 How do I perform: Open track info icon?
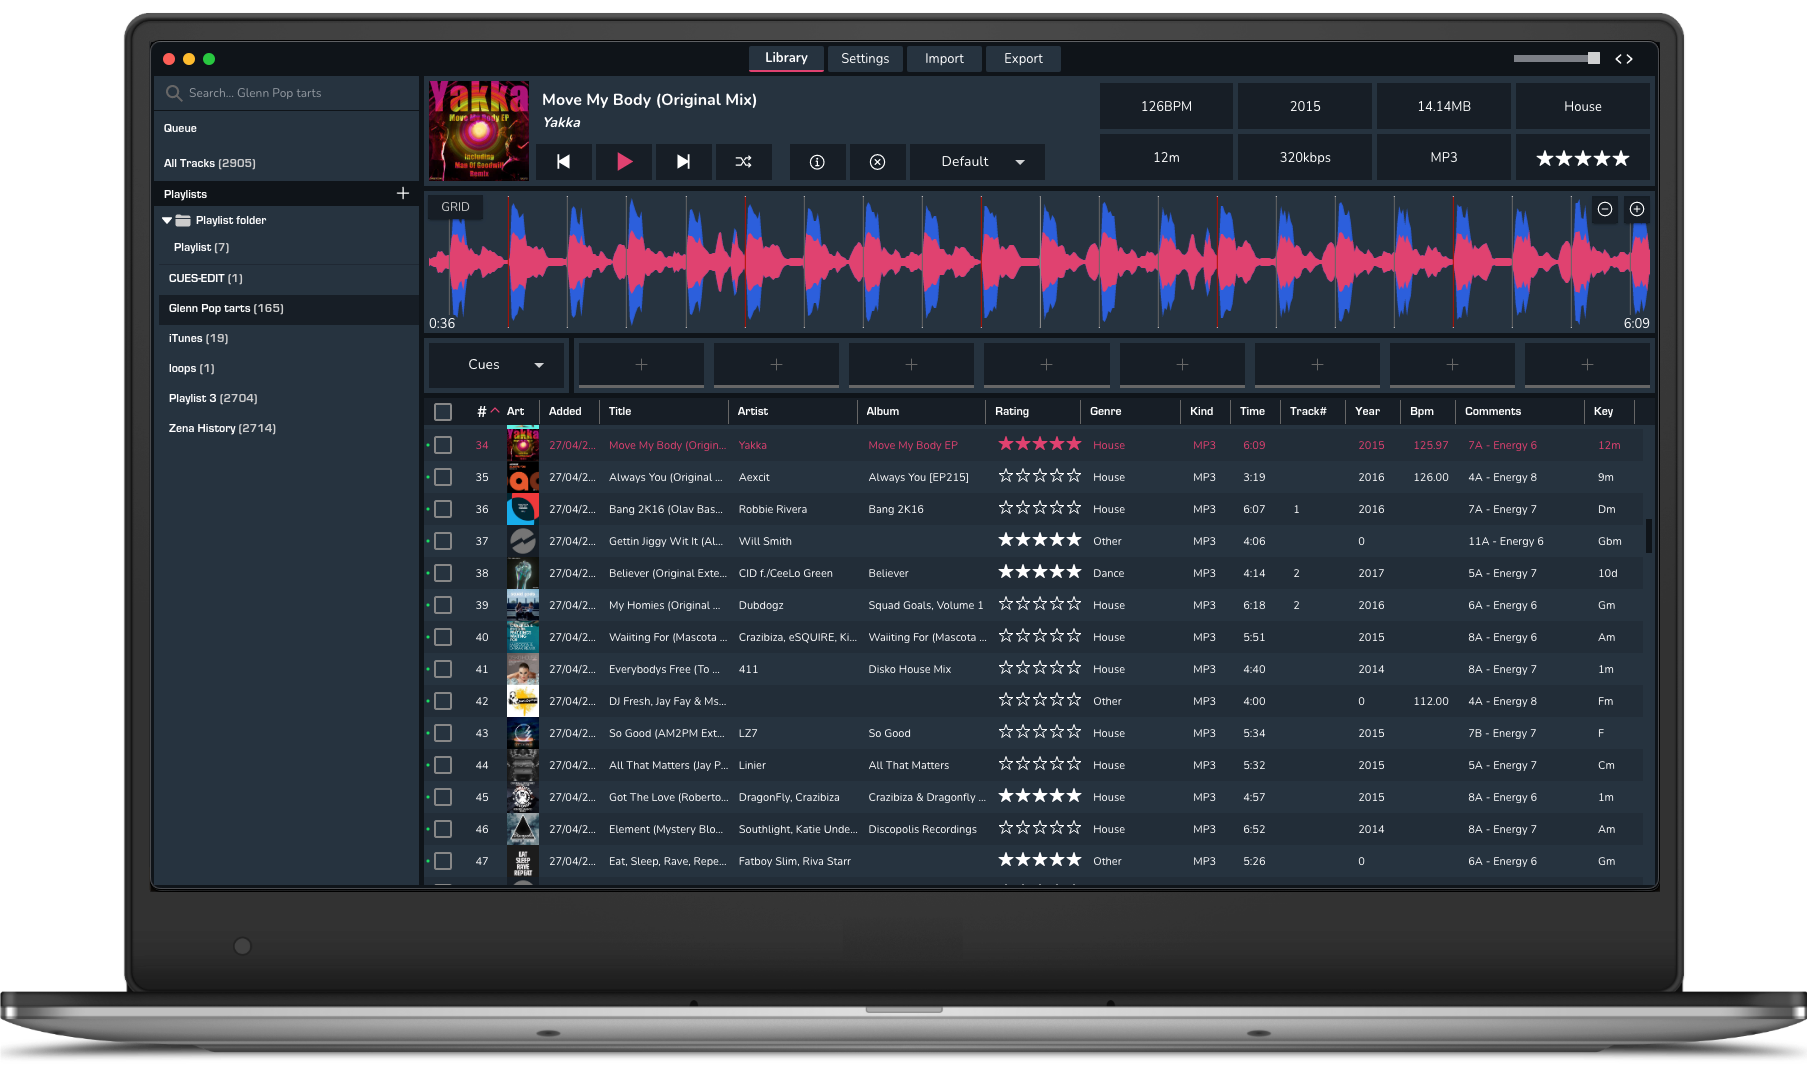pyautogui.click(x=817, y=162)
